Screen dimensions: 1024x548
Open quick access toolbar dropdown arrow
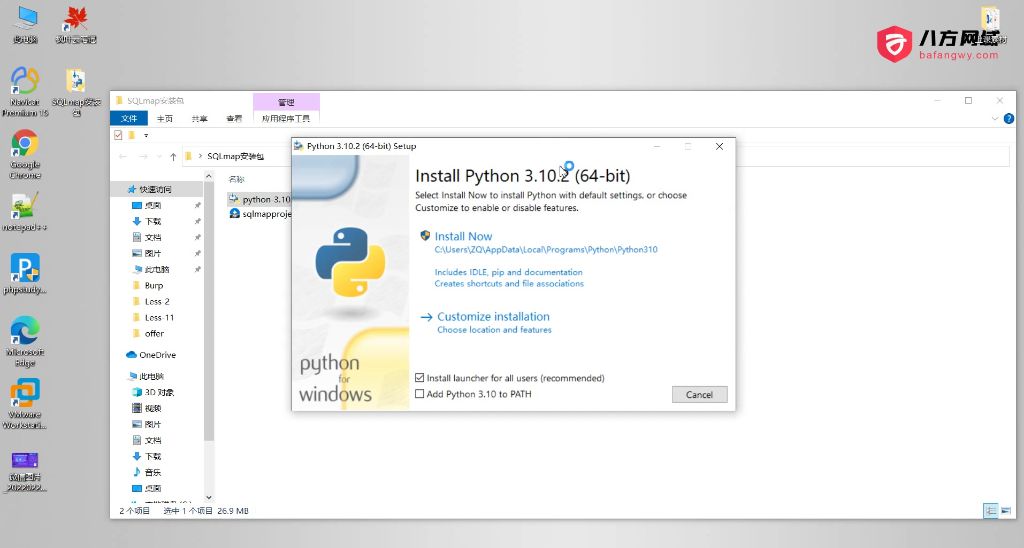(146, 135)
